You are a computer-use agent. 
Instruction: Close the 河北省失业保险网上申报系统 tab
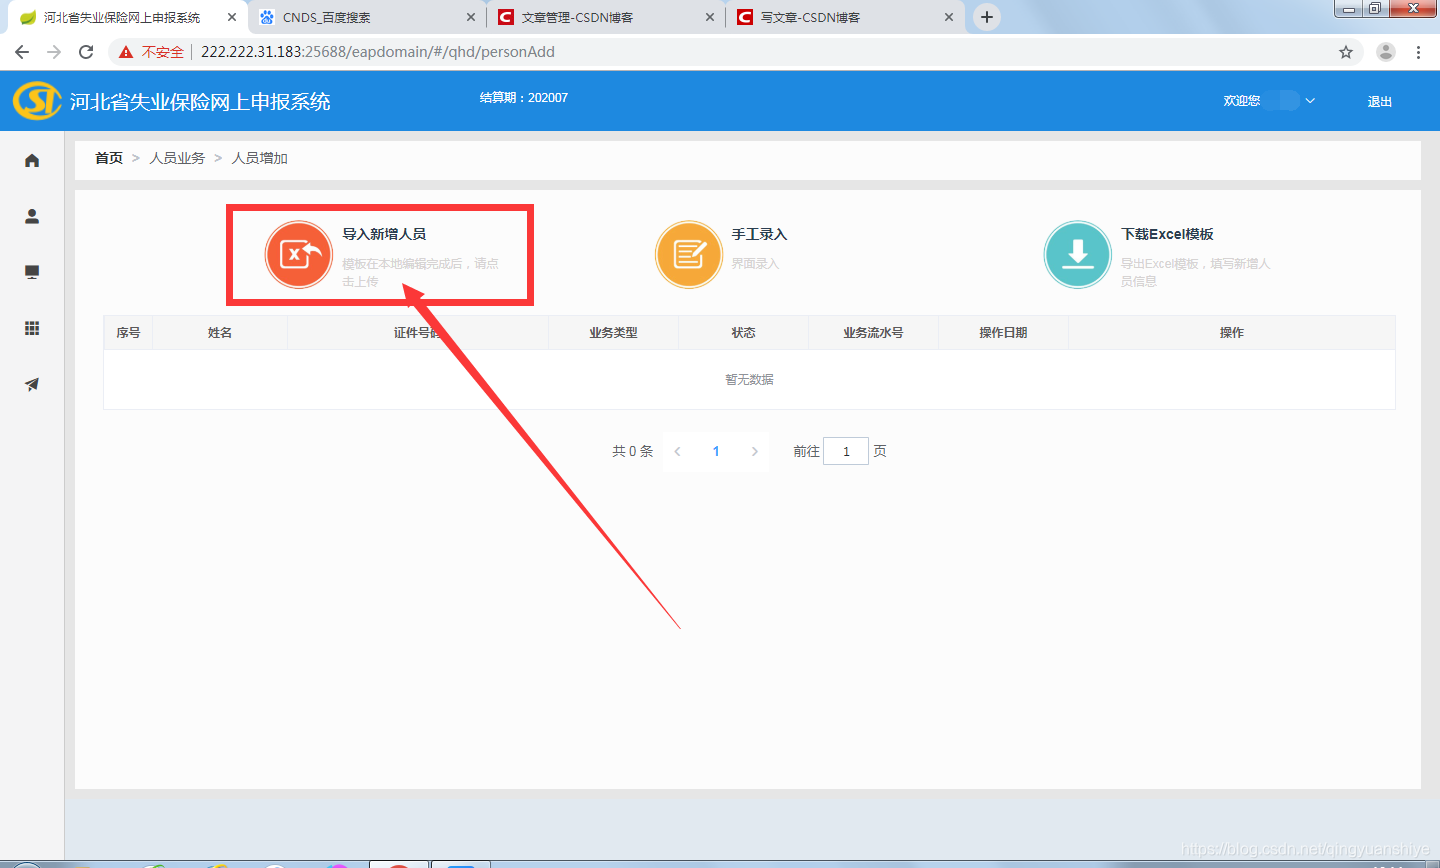click(232, 17)
